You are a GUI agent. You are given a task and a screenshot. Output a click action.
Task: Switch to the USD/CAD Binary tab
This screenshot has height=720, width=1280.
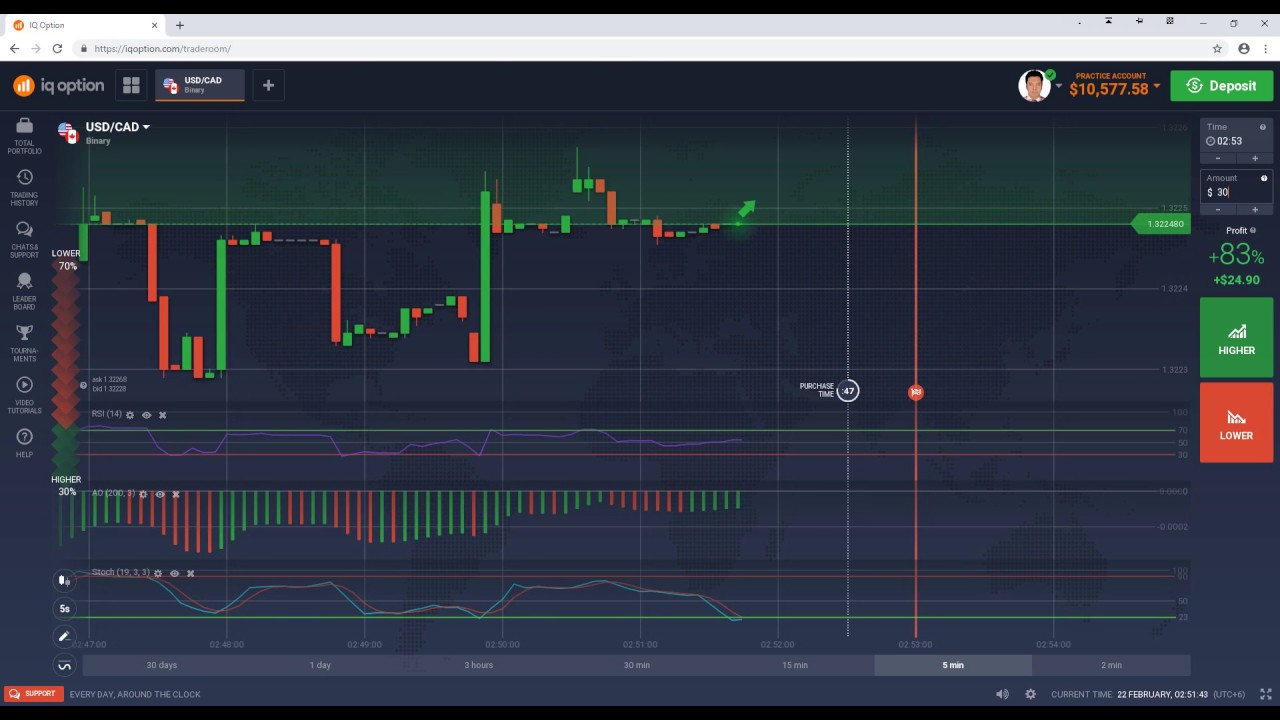[x=200, y=85]
